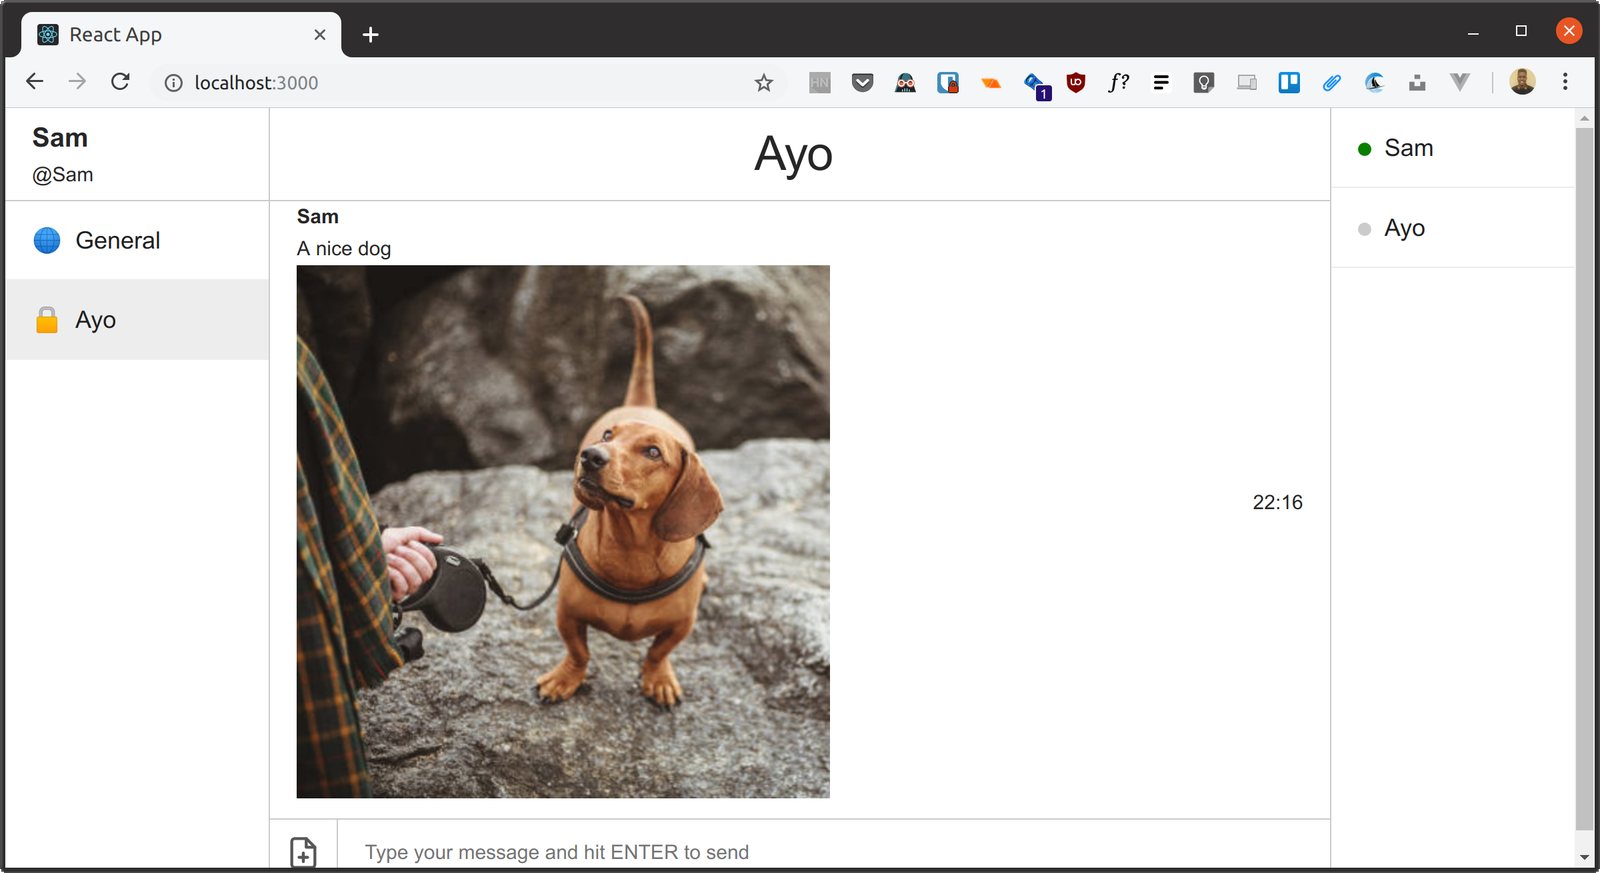1600x873 pixels.
Task: Open the Ayo private room
Action: pos(137,320)
